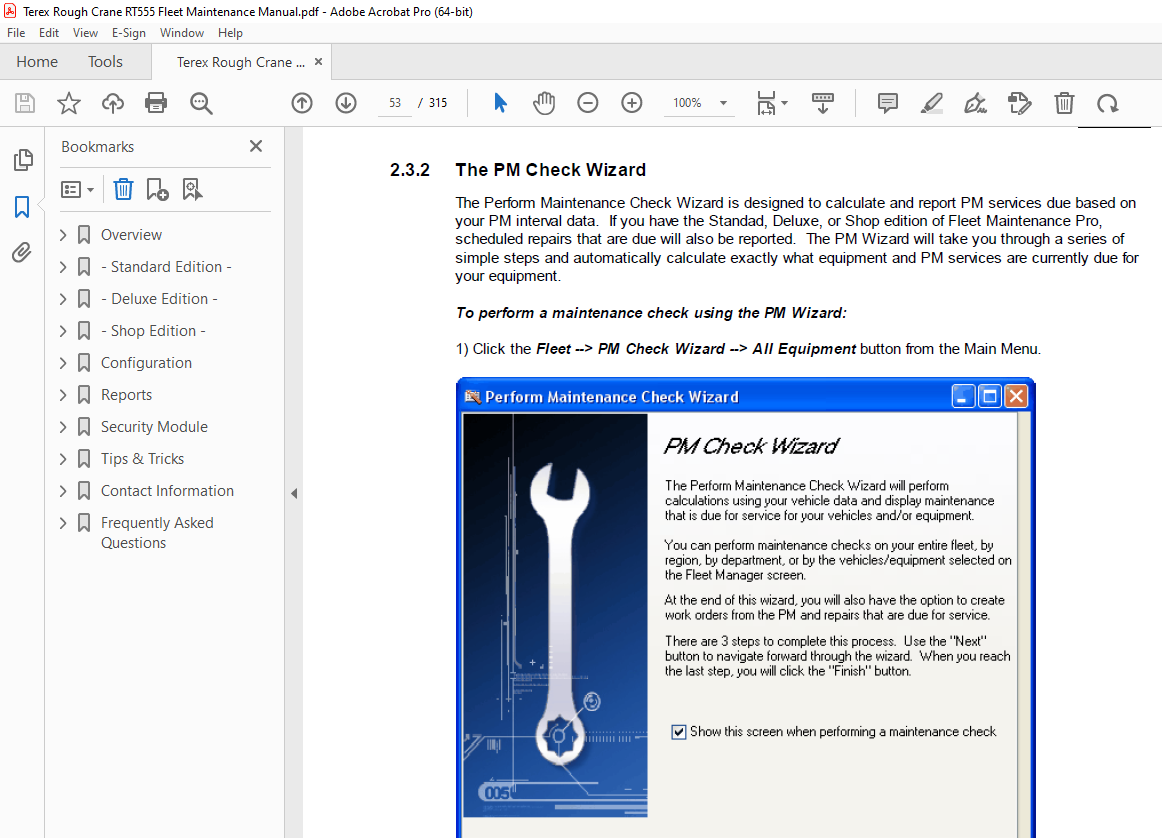1162x838 pixels.
Task: Add a sticky note comment
Action: [888, 103]
